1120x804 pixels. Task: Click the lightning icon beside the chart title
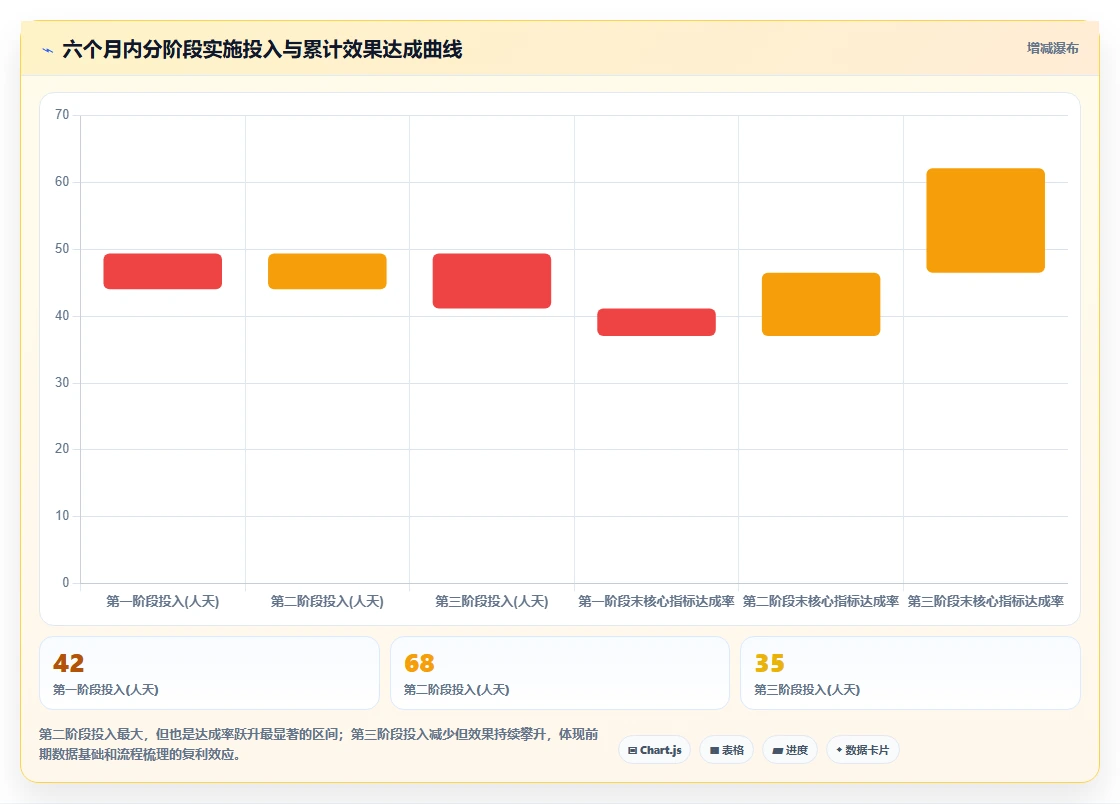click(x=48, y=50)
